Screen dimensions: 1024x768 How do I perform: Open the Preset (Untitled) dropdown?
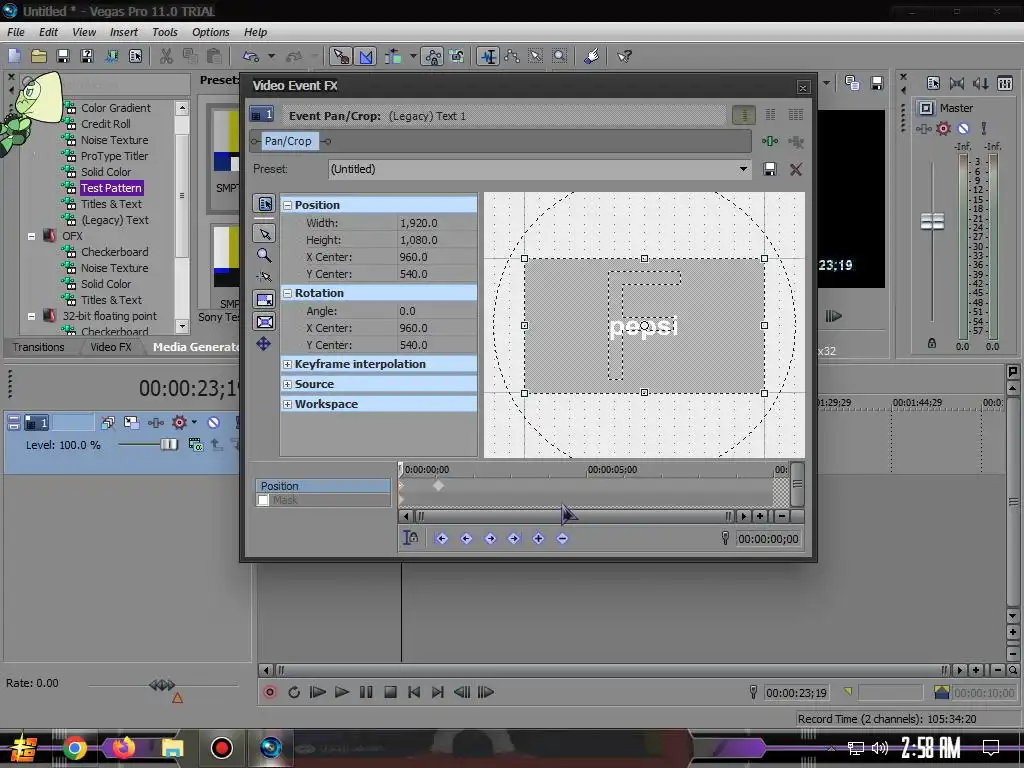click(x=743, y=169)
